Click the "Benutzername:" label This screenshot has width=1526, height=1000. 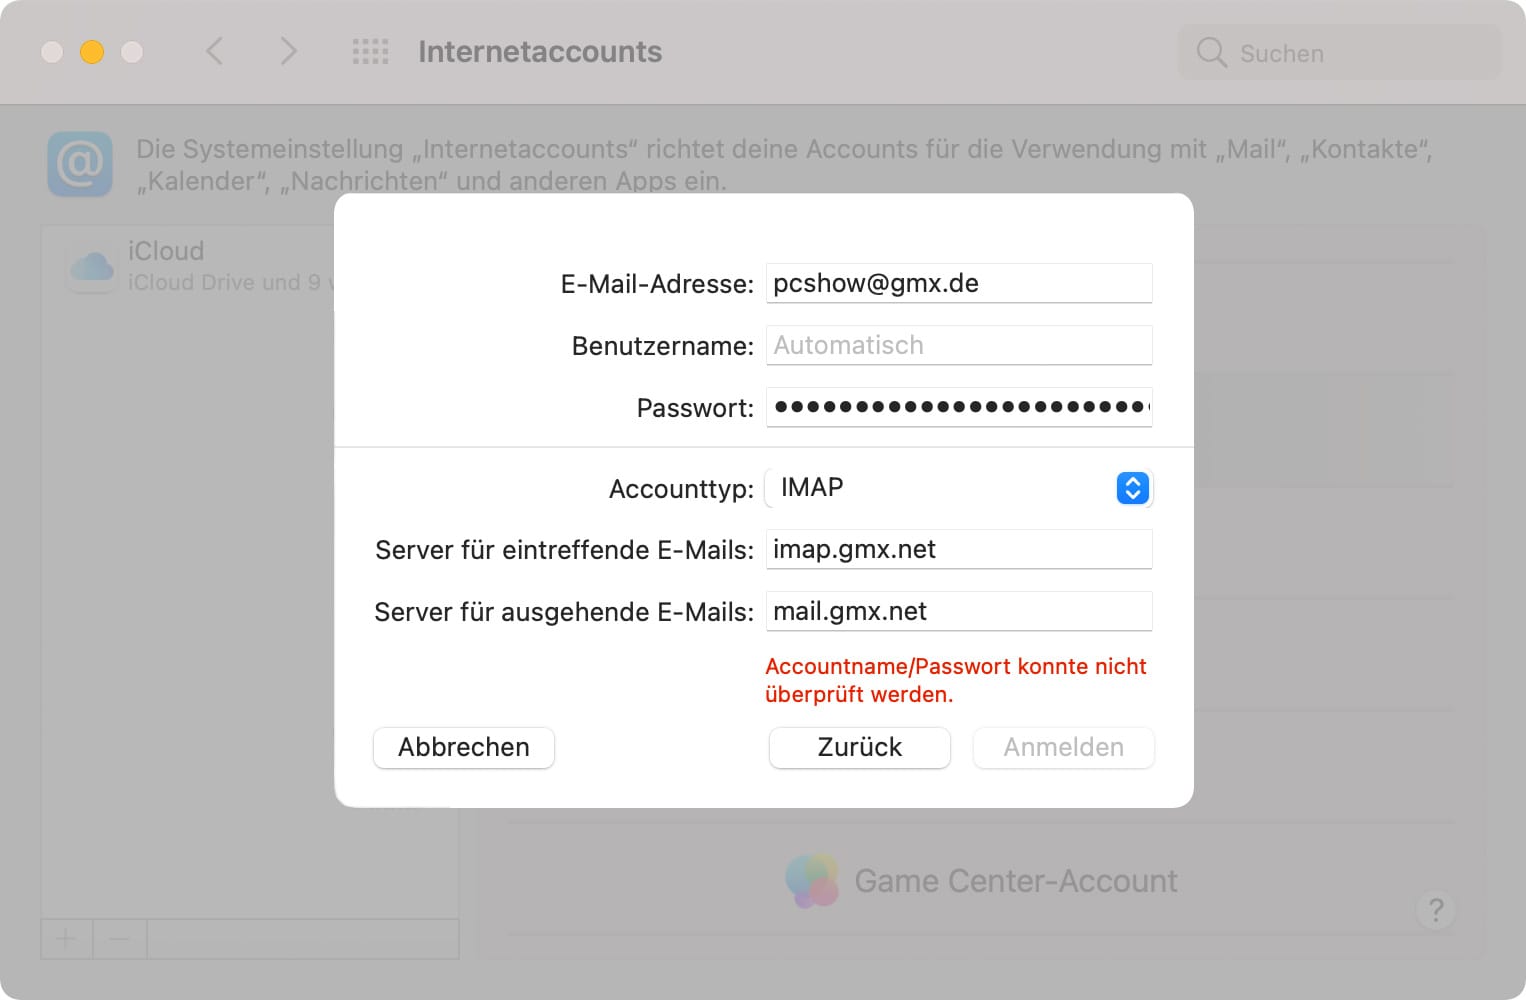(663, 346)
